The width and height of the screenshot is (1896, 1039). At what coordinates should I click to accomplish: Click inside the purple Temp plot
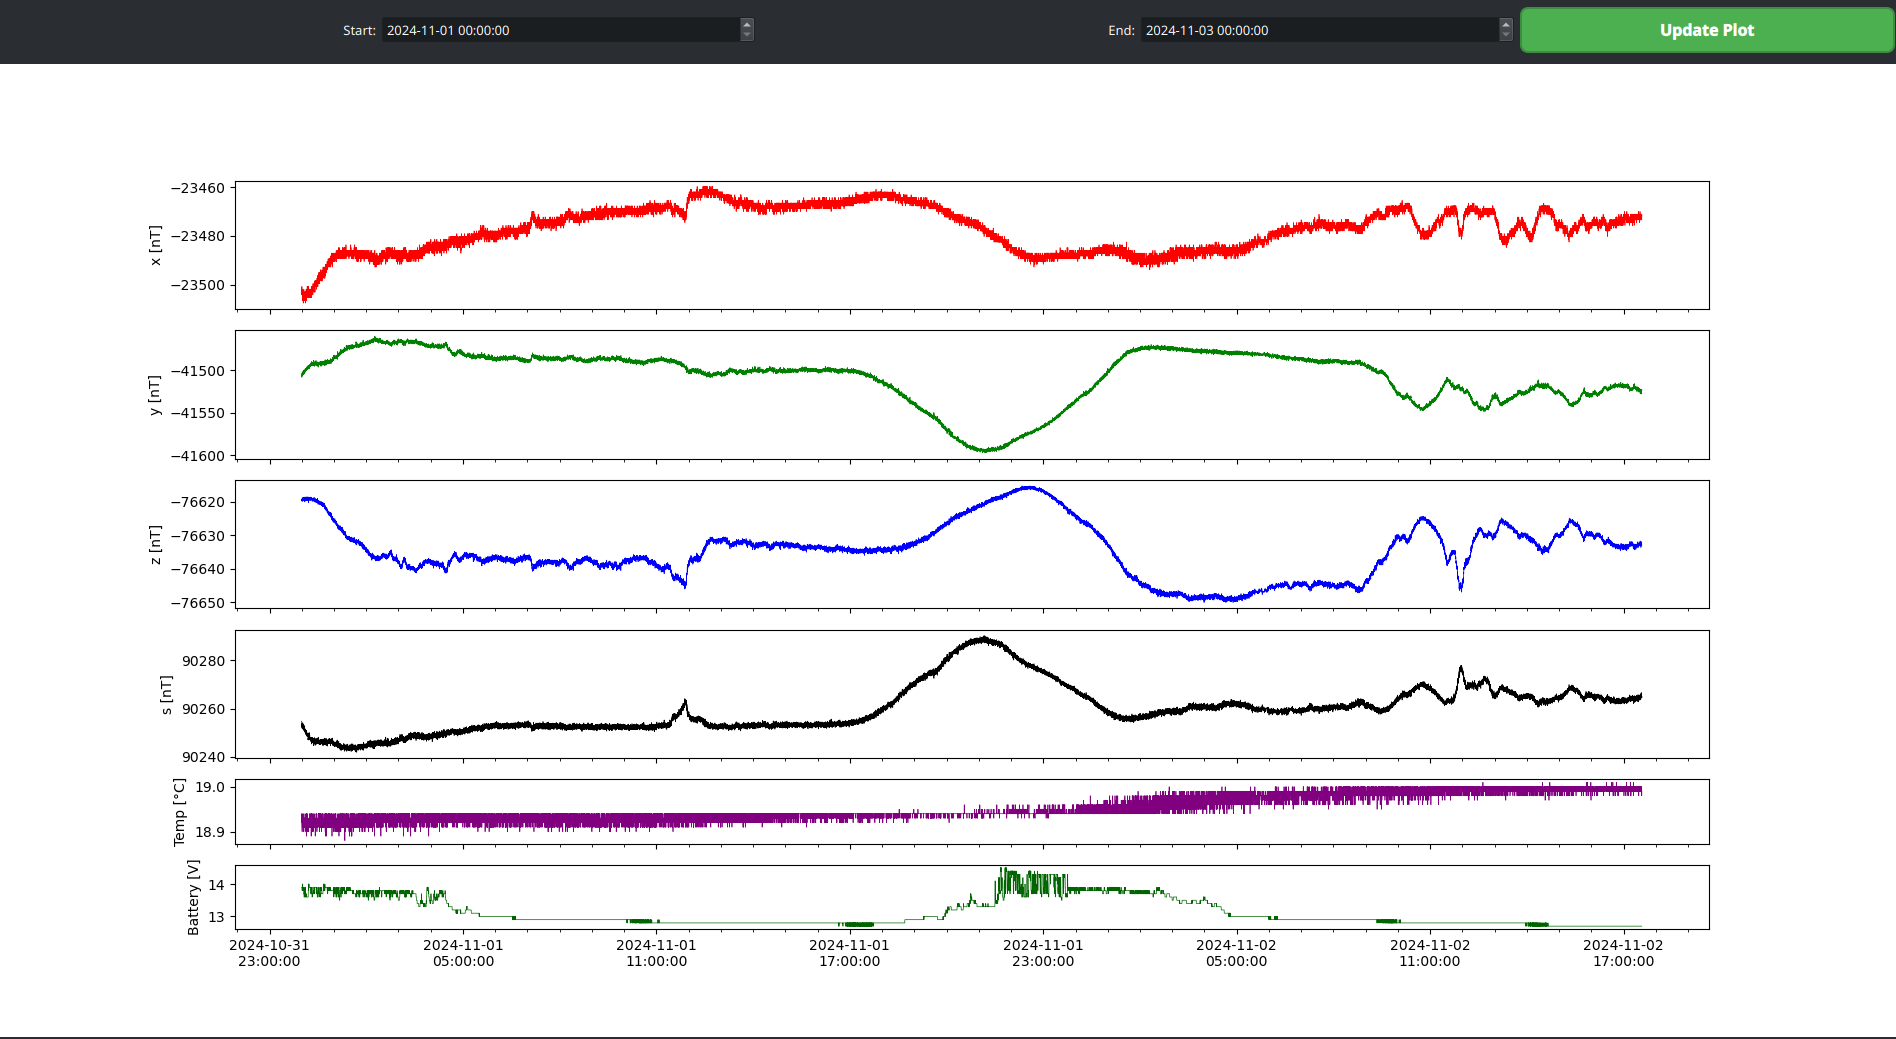click(x=972, y=812)
